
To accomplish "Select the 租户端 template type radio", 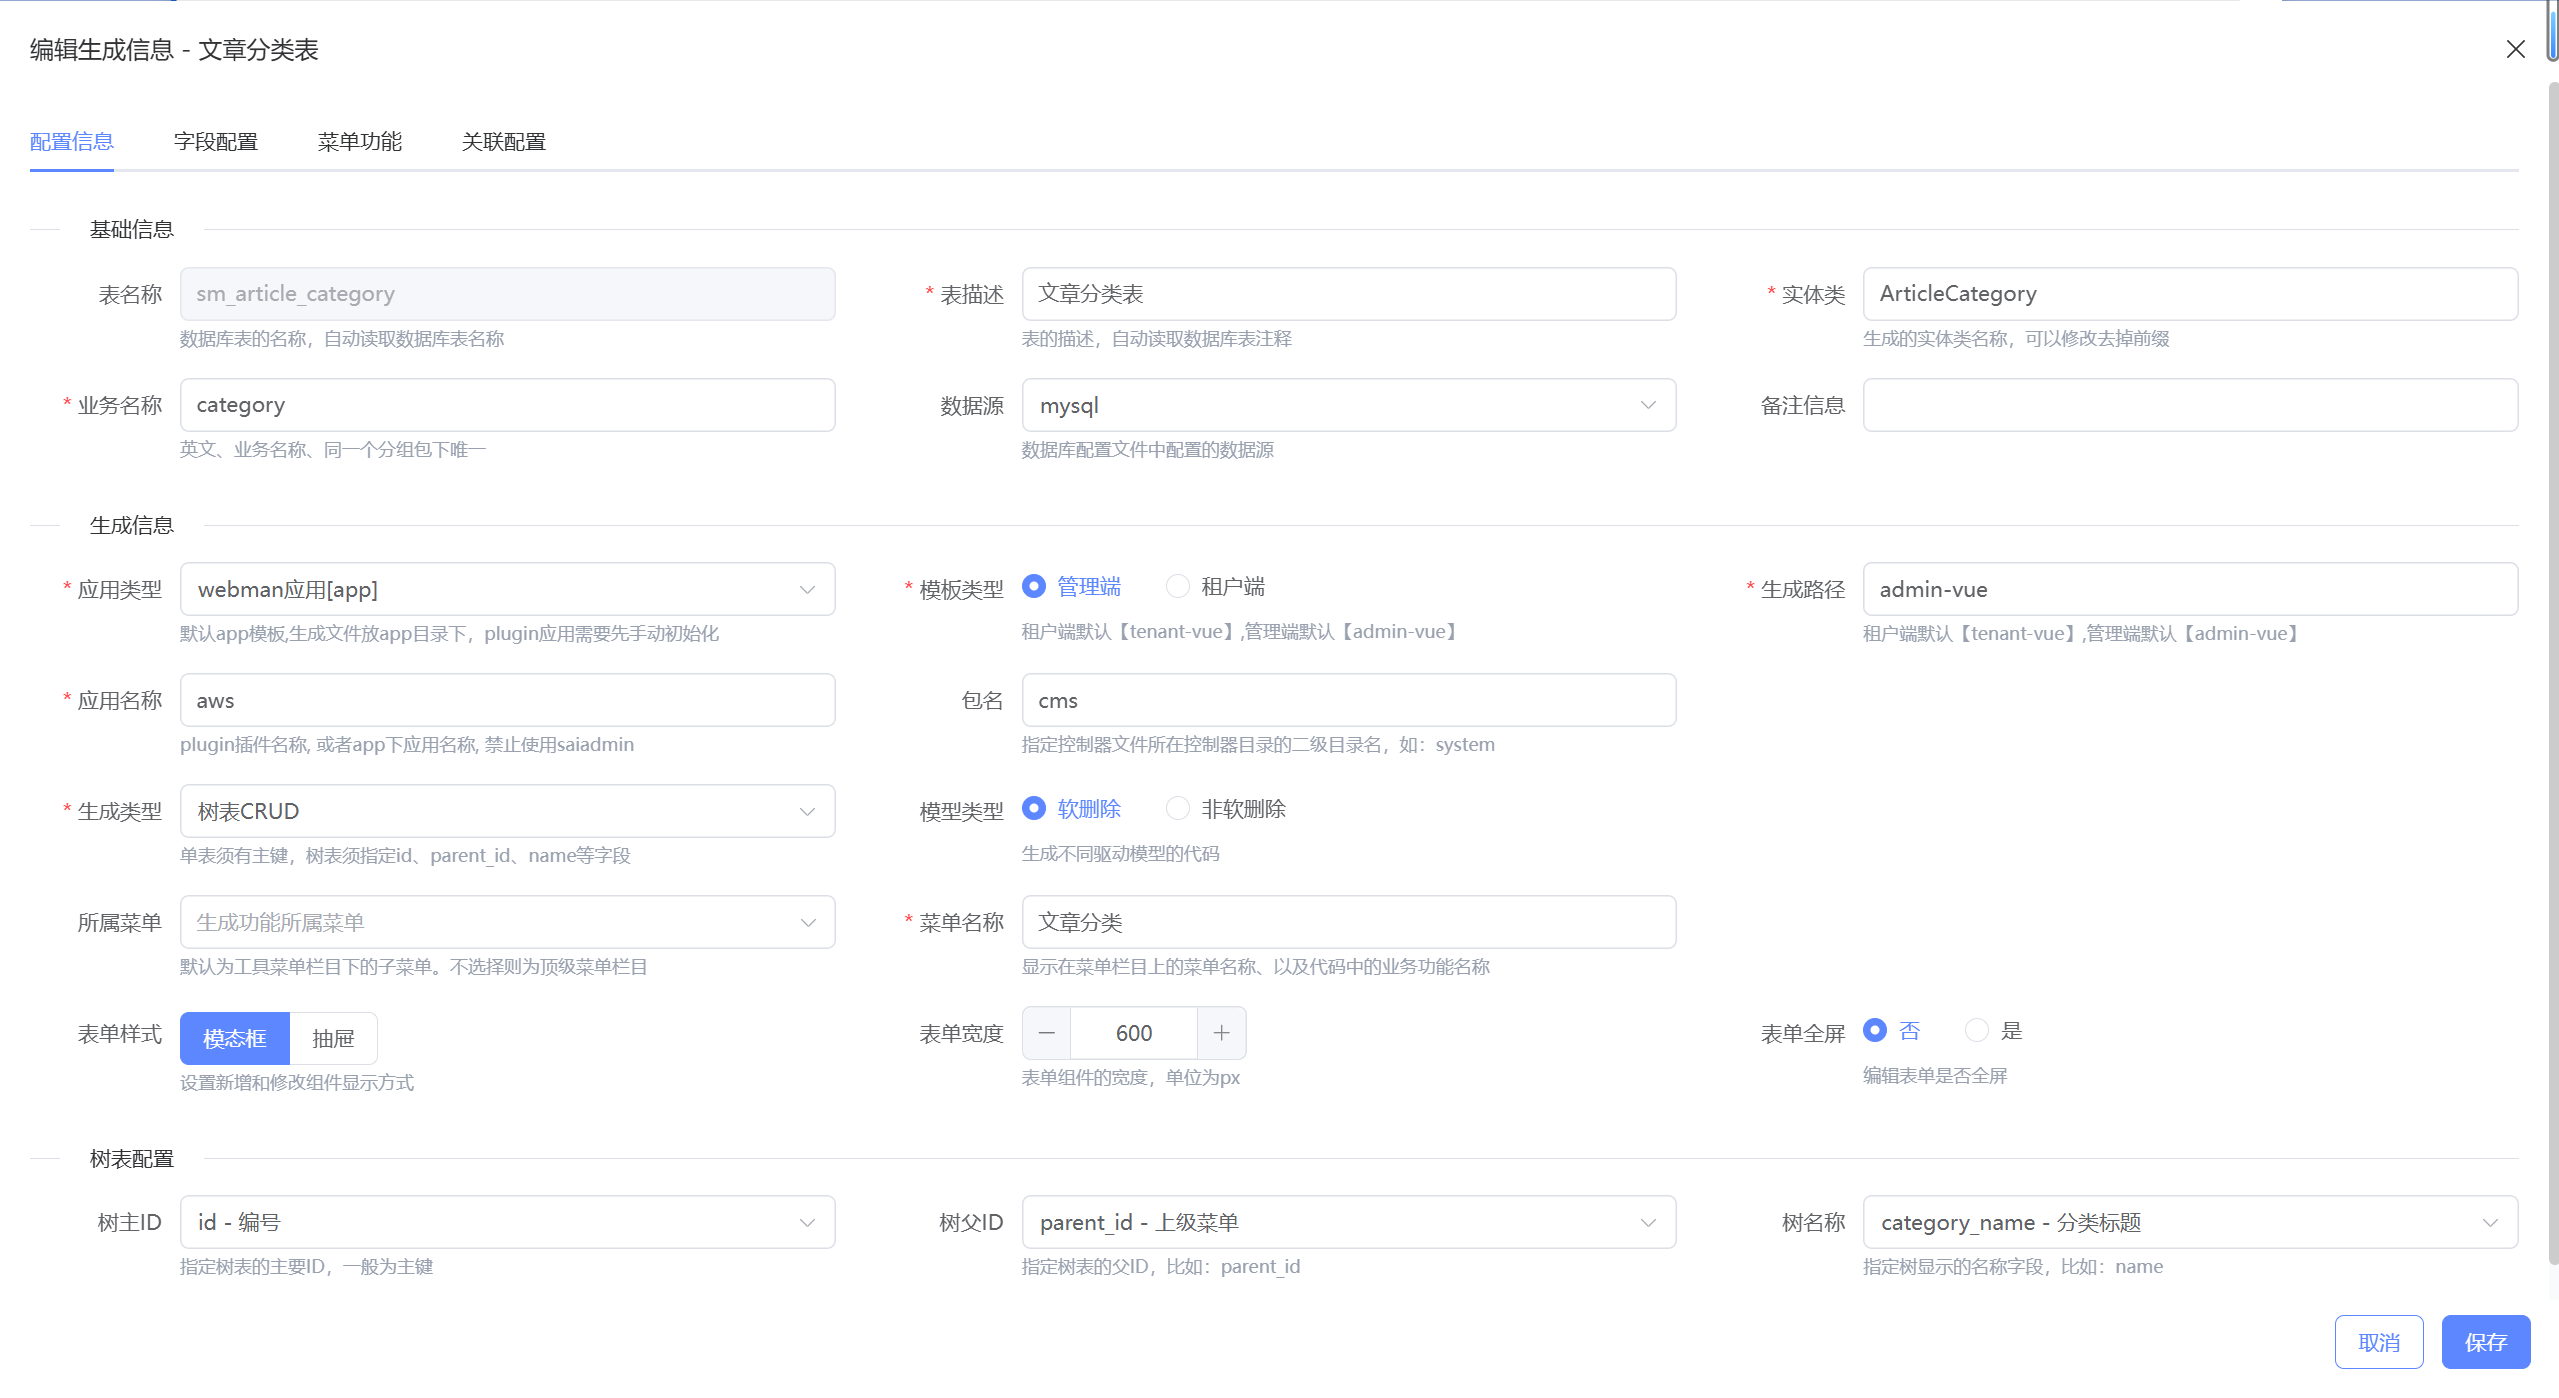I will 1178,586.
